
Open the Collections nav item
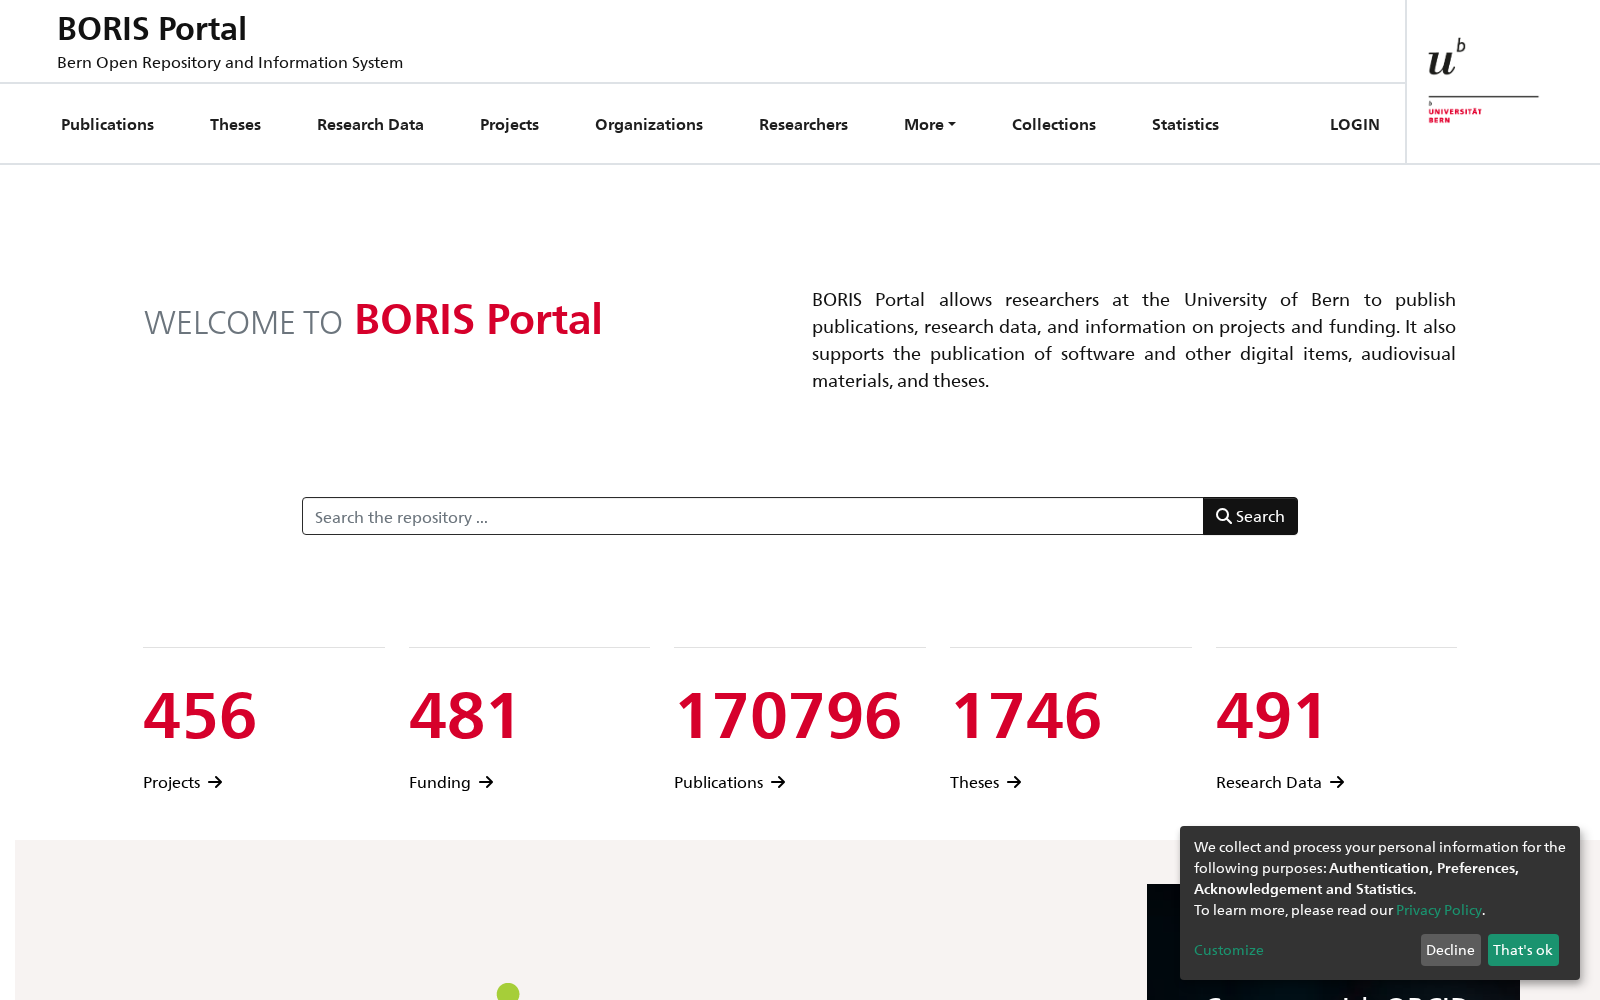tap(1054, 124)
